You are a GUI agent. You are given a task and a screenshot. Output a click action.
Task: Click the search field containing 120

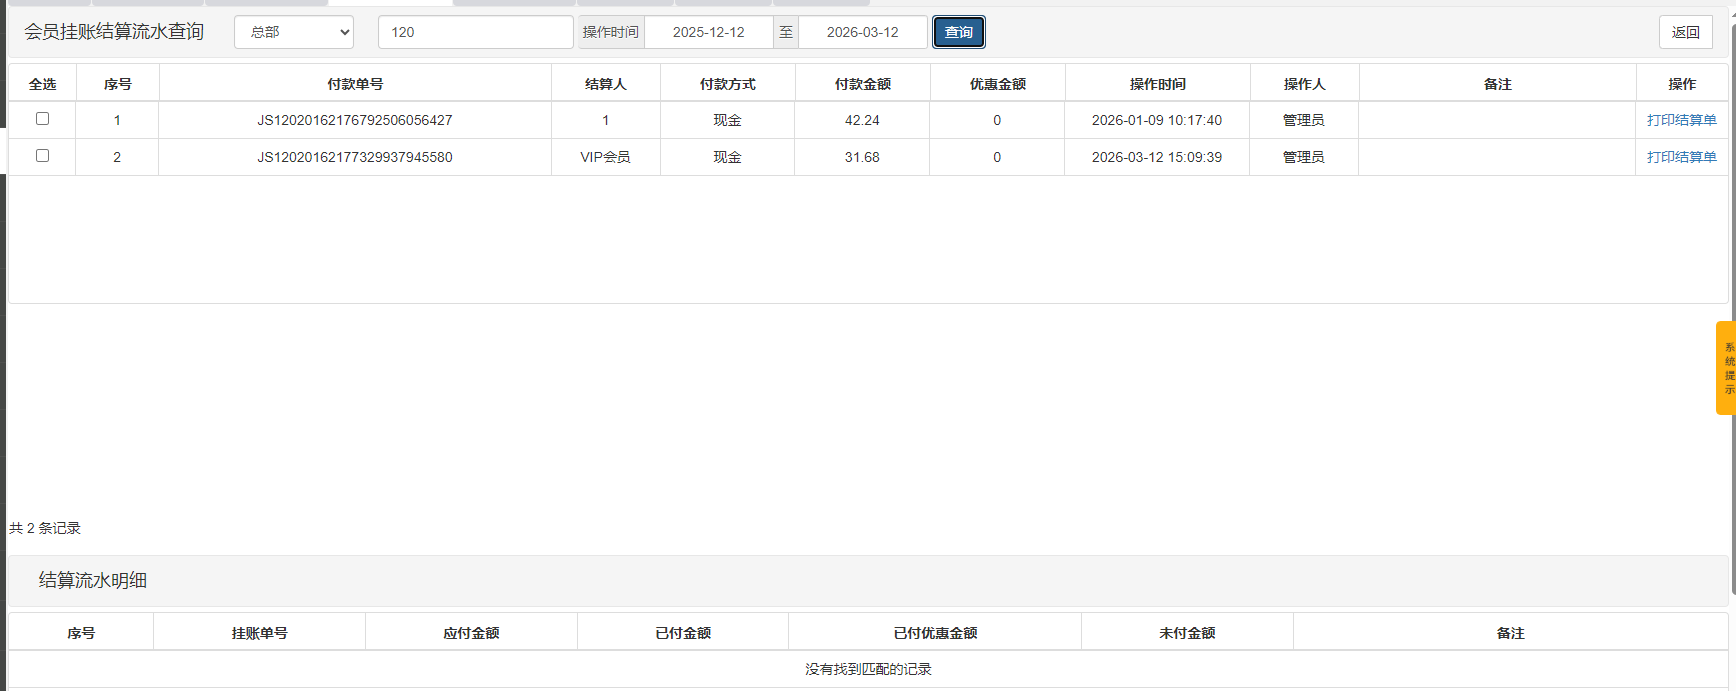pyautogui.click(x=475, y=32)
